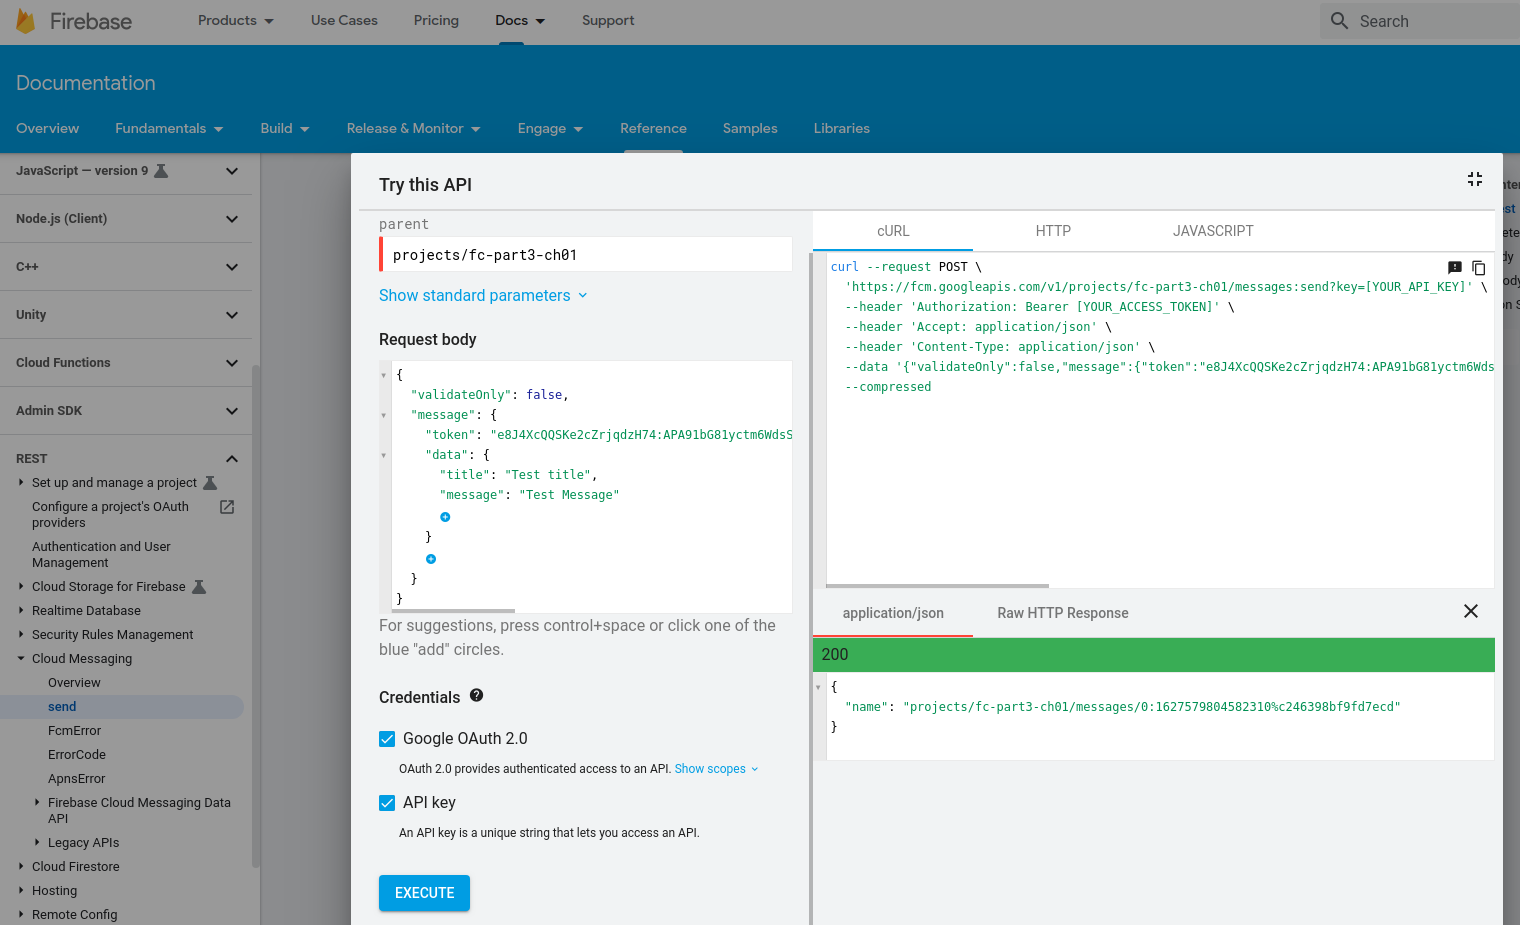Open the Engage dropdown
This screenshot has height=925, width=1520.
coord(550,128)
